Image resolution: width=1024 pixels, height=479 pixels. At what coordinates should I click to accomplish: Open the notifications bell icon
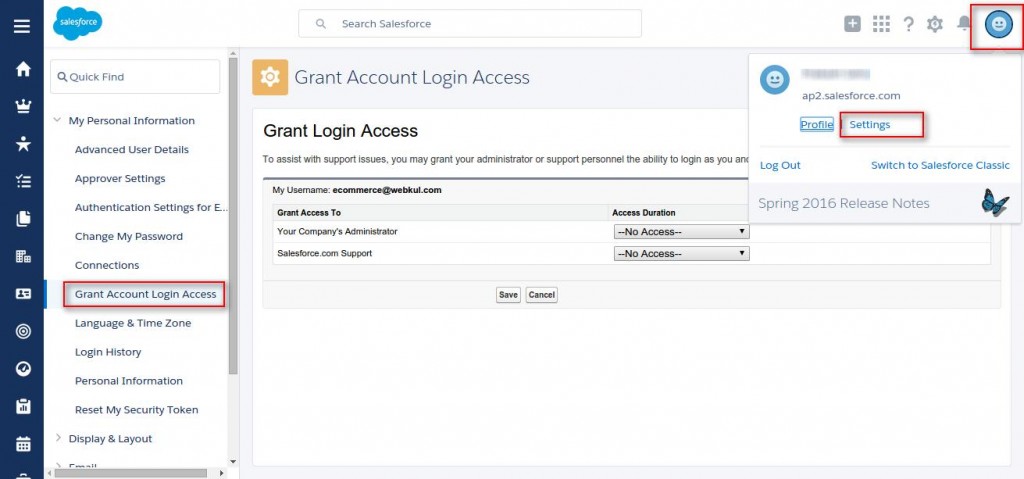coord(964,24)
